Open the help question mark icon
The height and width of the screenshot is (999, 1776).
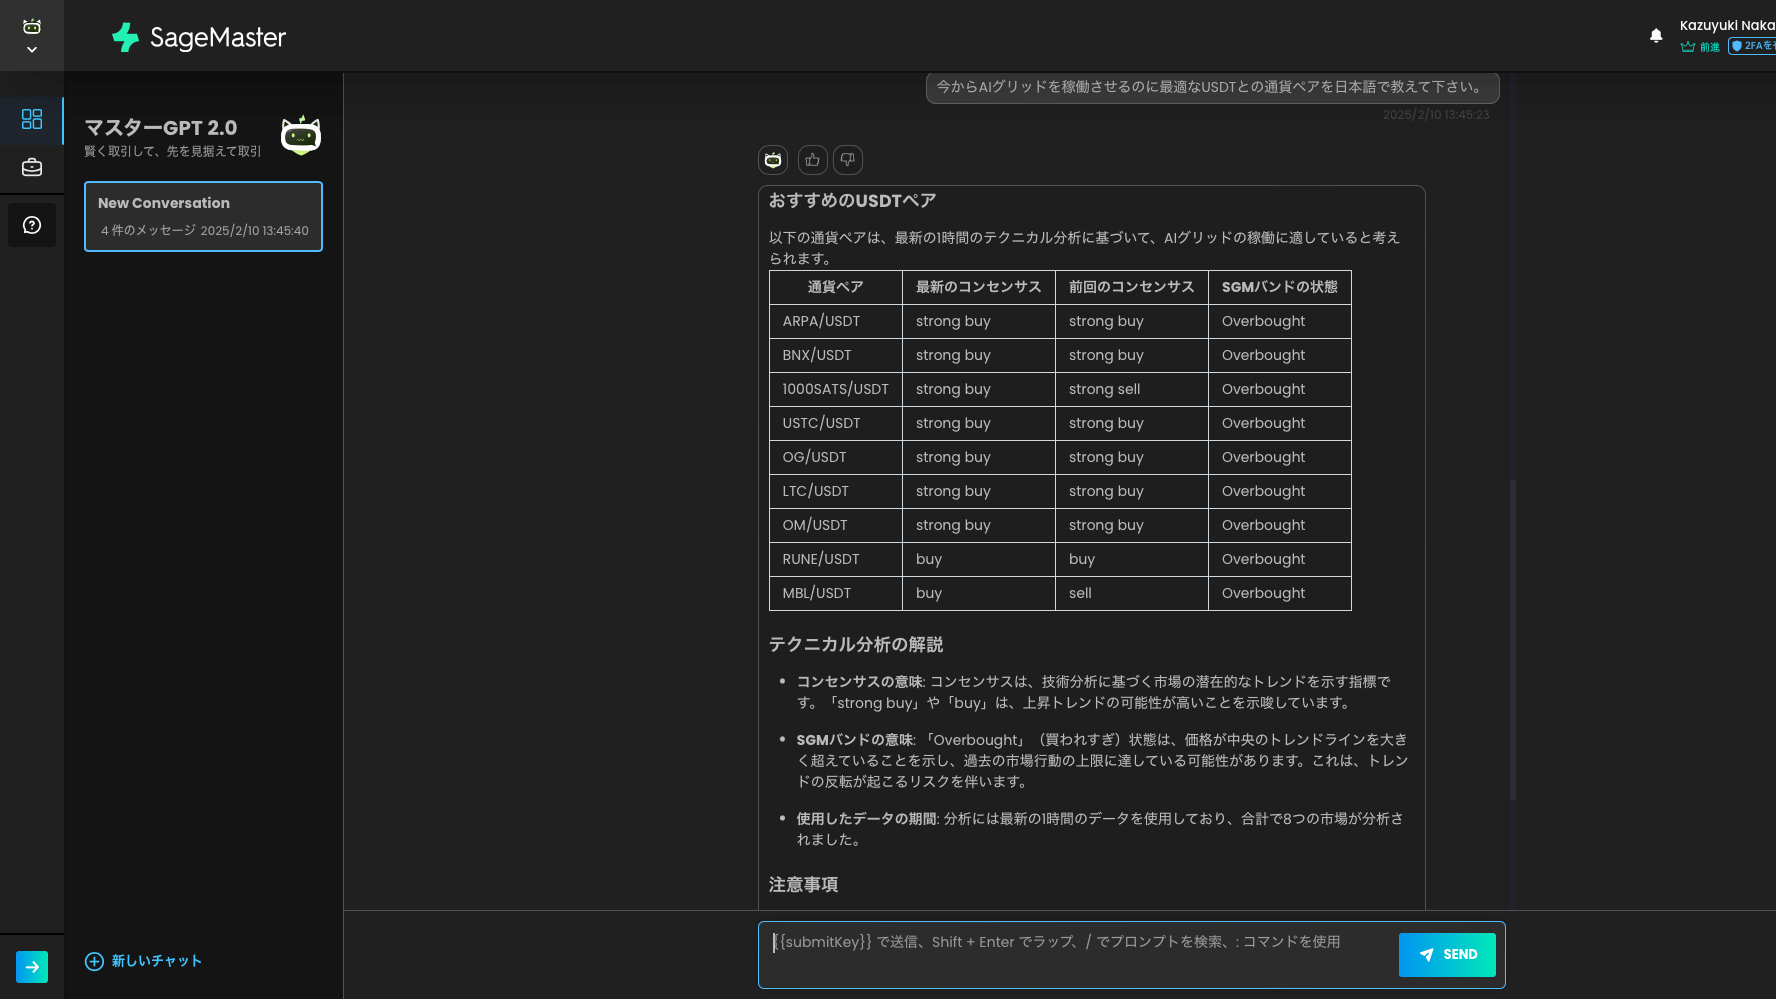(x=32, y=225)
